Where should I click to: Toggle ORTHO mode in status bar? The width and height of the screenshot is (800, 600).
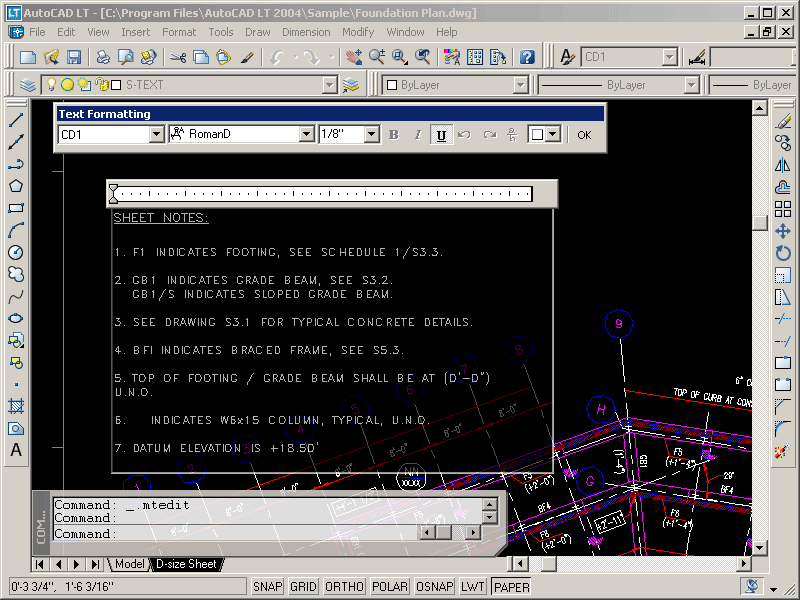pyautogui.click(x=345, y=587)
